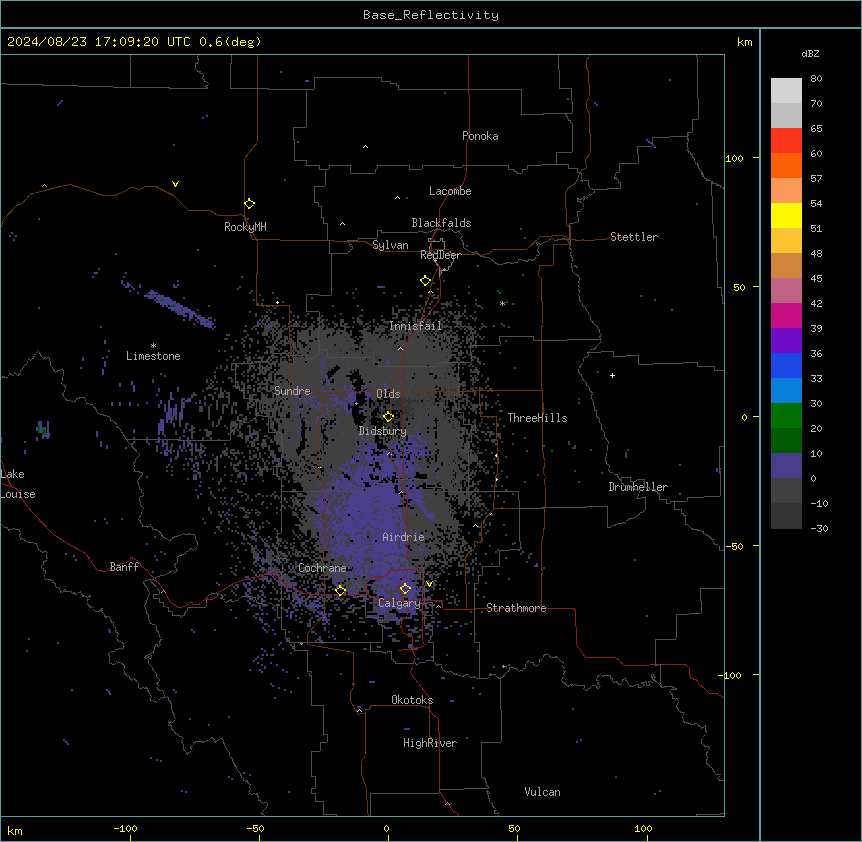Click the Olds label
The width and height of the screenshot is (862, 842).
pos(388,394)
